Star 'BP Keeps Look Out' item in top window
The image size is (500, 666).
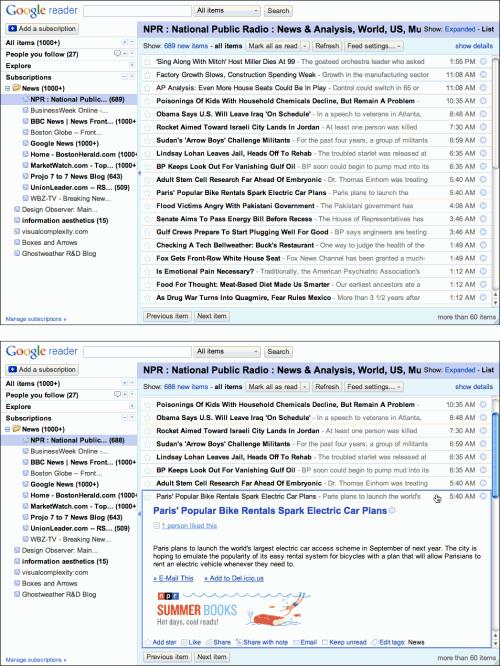[147, 166]
